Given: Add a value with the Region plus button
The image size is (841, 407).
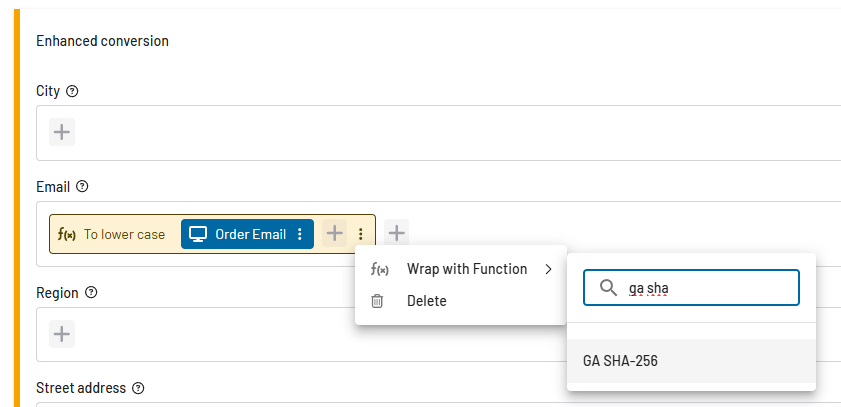Looking at the screenshot, I should pyautogui.click(x=62, y=334).
